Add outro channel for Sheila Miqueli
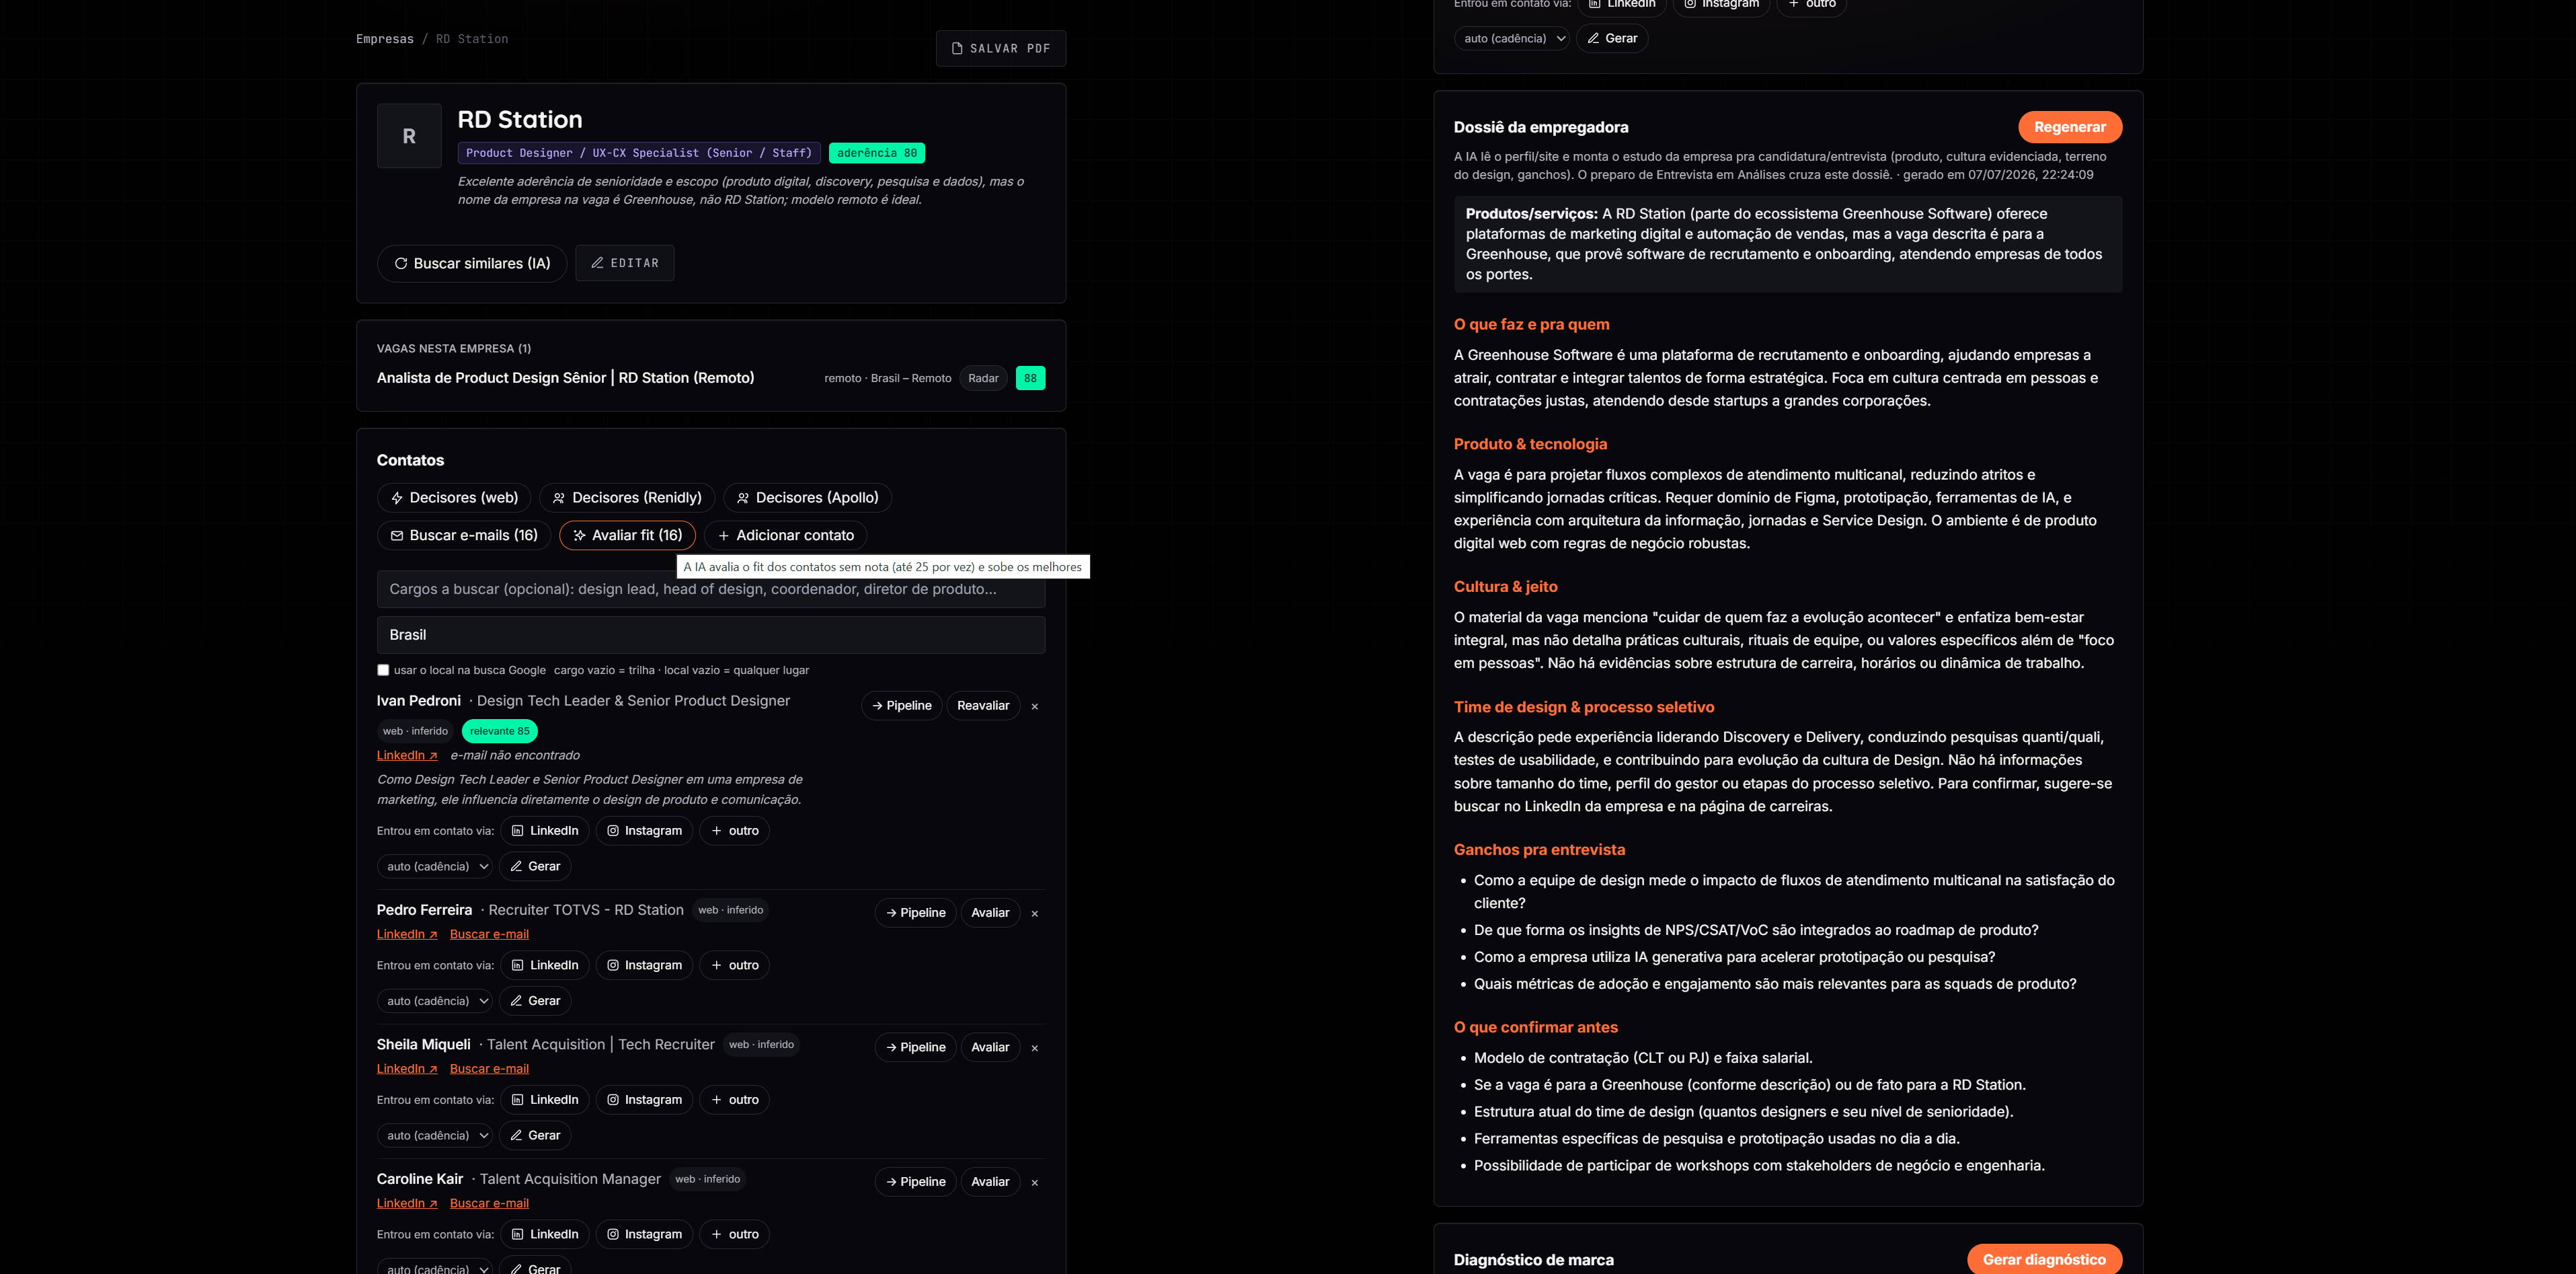 [734, 1100]
